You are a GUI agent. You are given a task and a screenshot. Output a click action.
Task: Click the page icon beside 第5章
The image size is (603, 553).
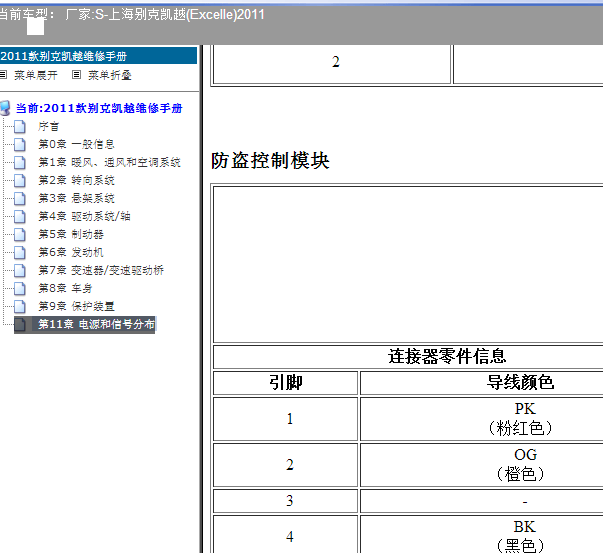coord(20,234)
